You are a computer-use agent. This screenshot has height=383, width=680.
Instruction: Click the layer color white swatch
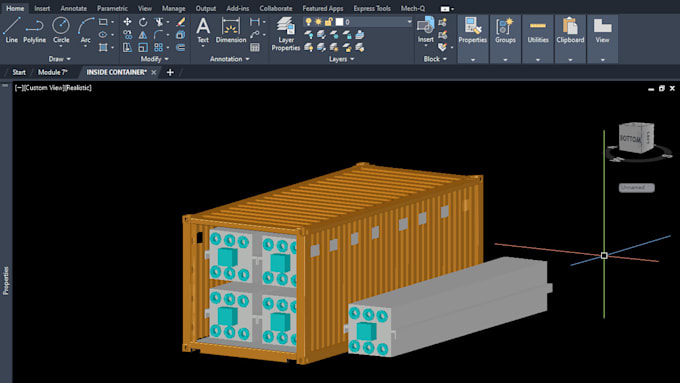(339, 22)
